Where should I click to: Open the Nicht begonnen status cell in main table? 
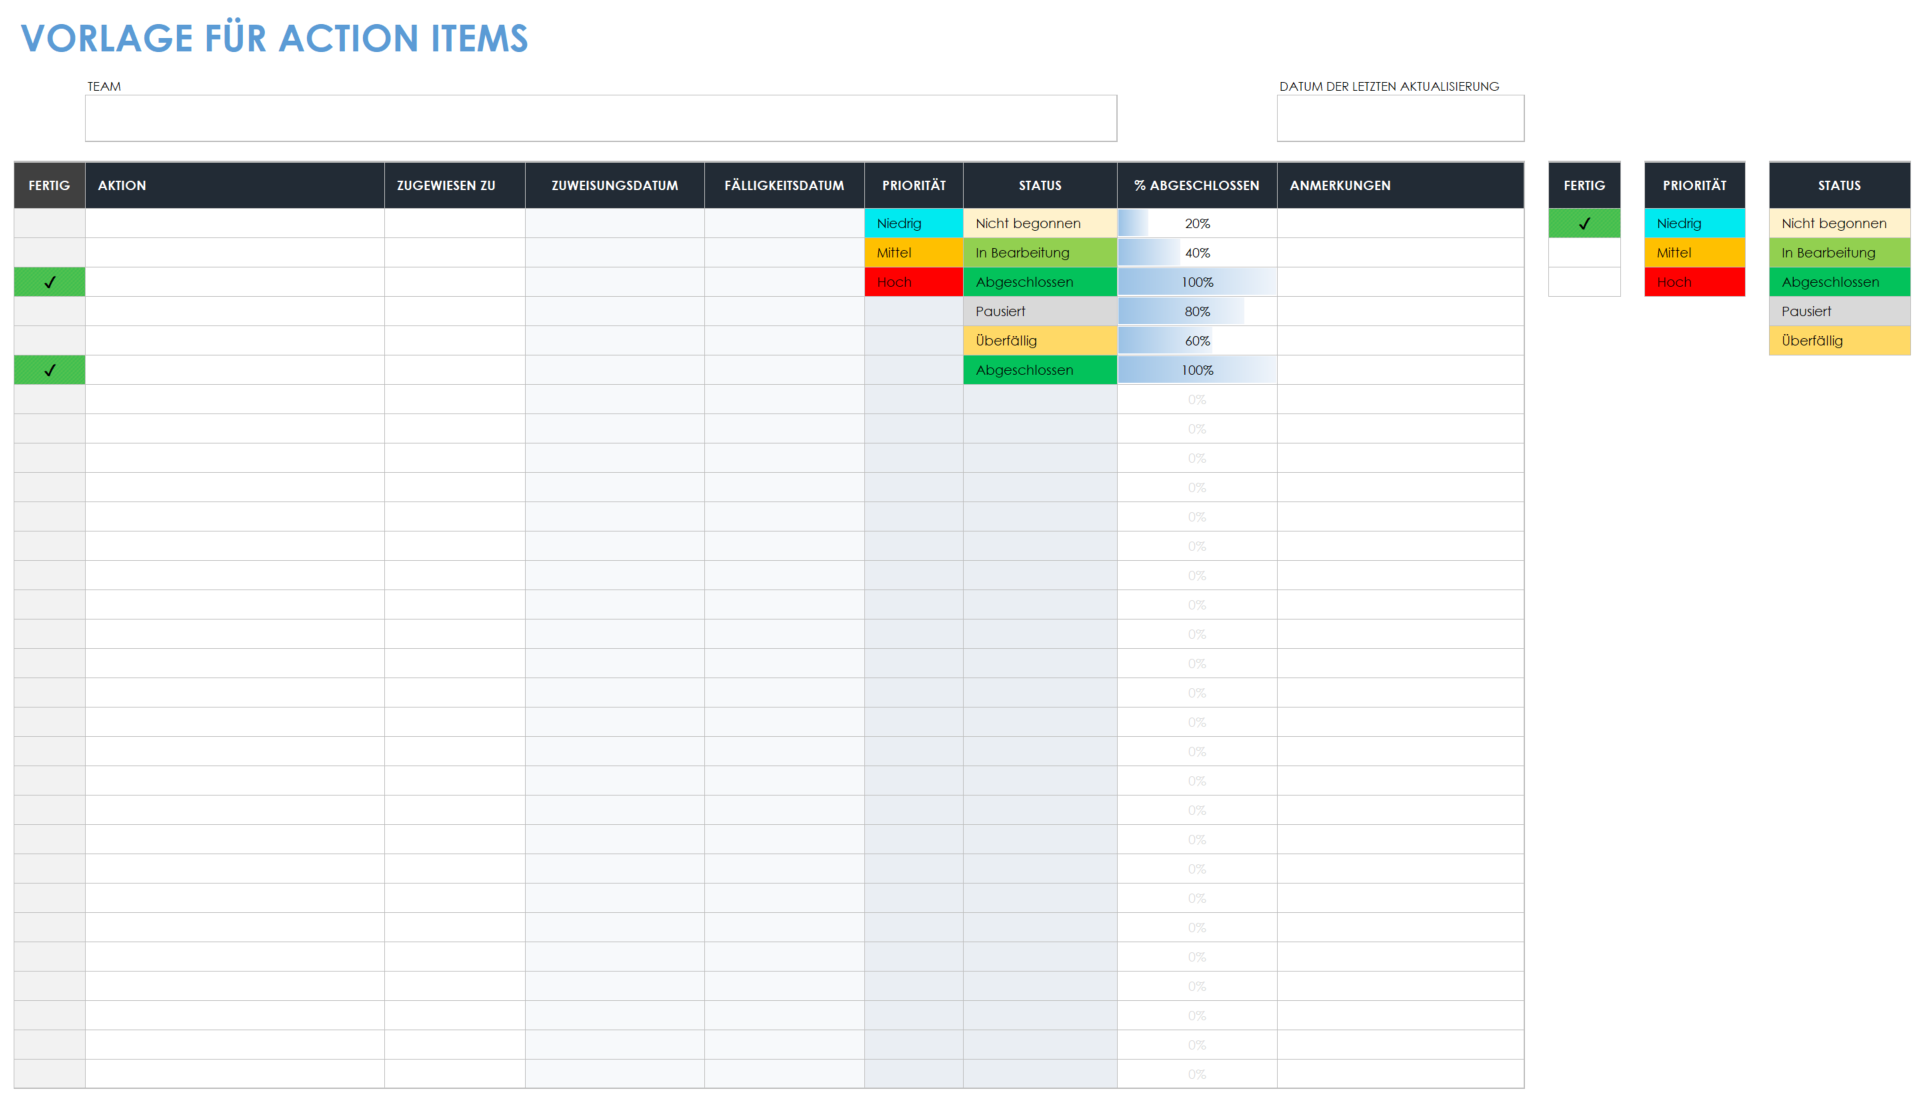(x=1040, y=223)
